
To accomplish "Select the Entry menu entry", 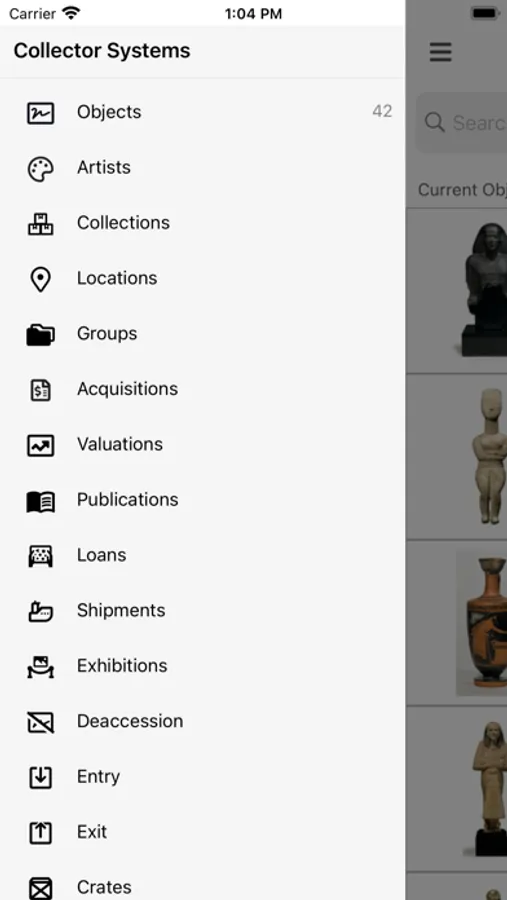I will coord(202,777).
